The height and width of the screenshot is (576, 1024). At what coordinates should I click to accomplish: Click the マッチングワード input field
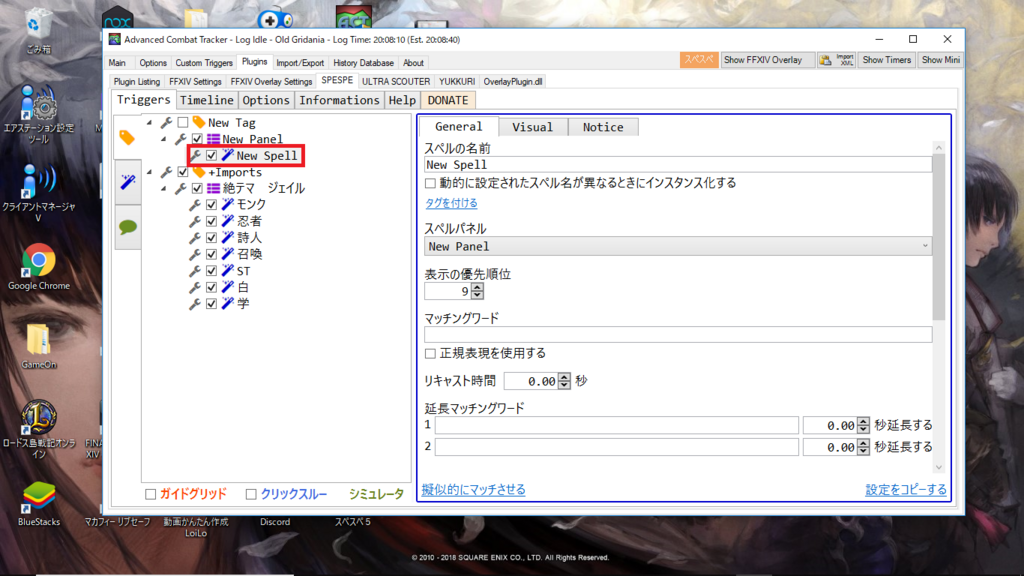(x=678, y=334)
